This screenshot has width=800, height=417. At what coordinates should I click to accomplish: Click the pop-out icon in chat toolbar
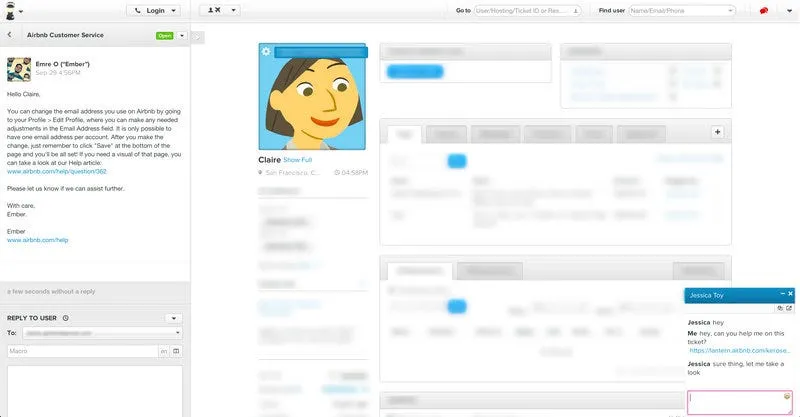(789, 308)
